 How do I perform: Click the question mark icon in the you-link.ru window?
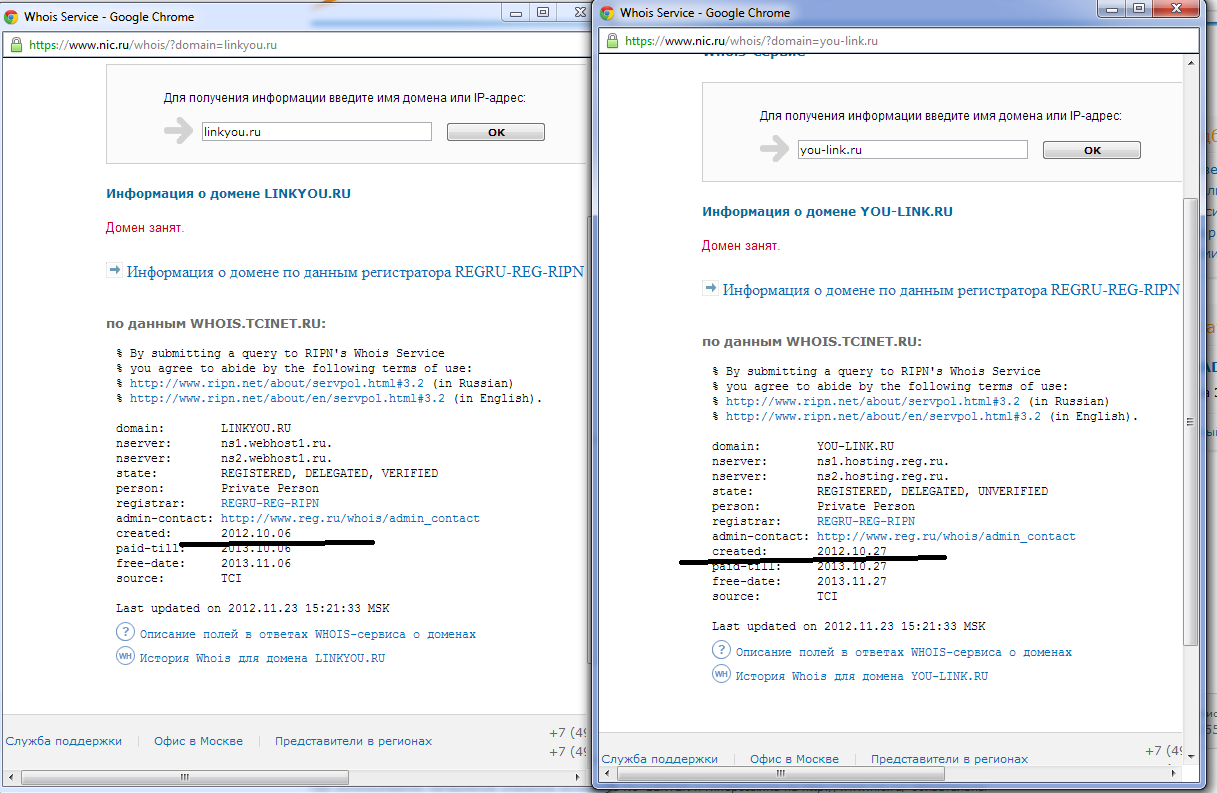[721, 650]
